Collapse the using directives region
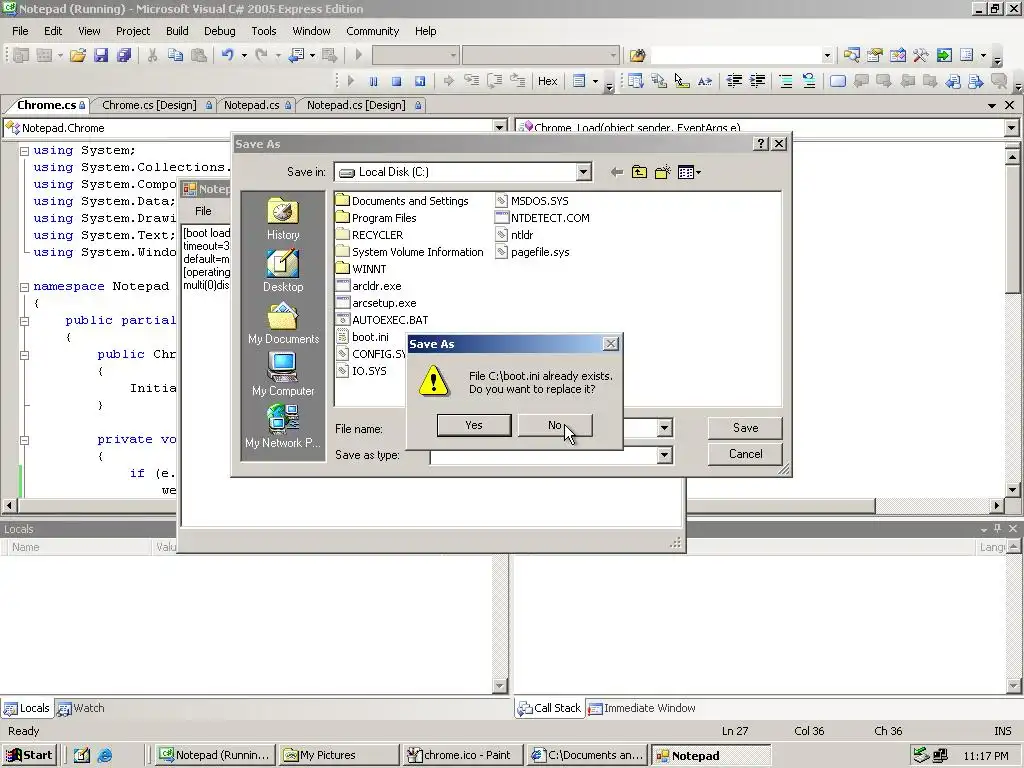This screenshot has height=768, width=1024. (x=24, y=151)
